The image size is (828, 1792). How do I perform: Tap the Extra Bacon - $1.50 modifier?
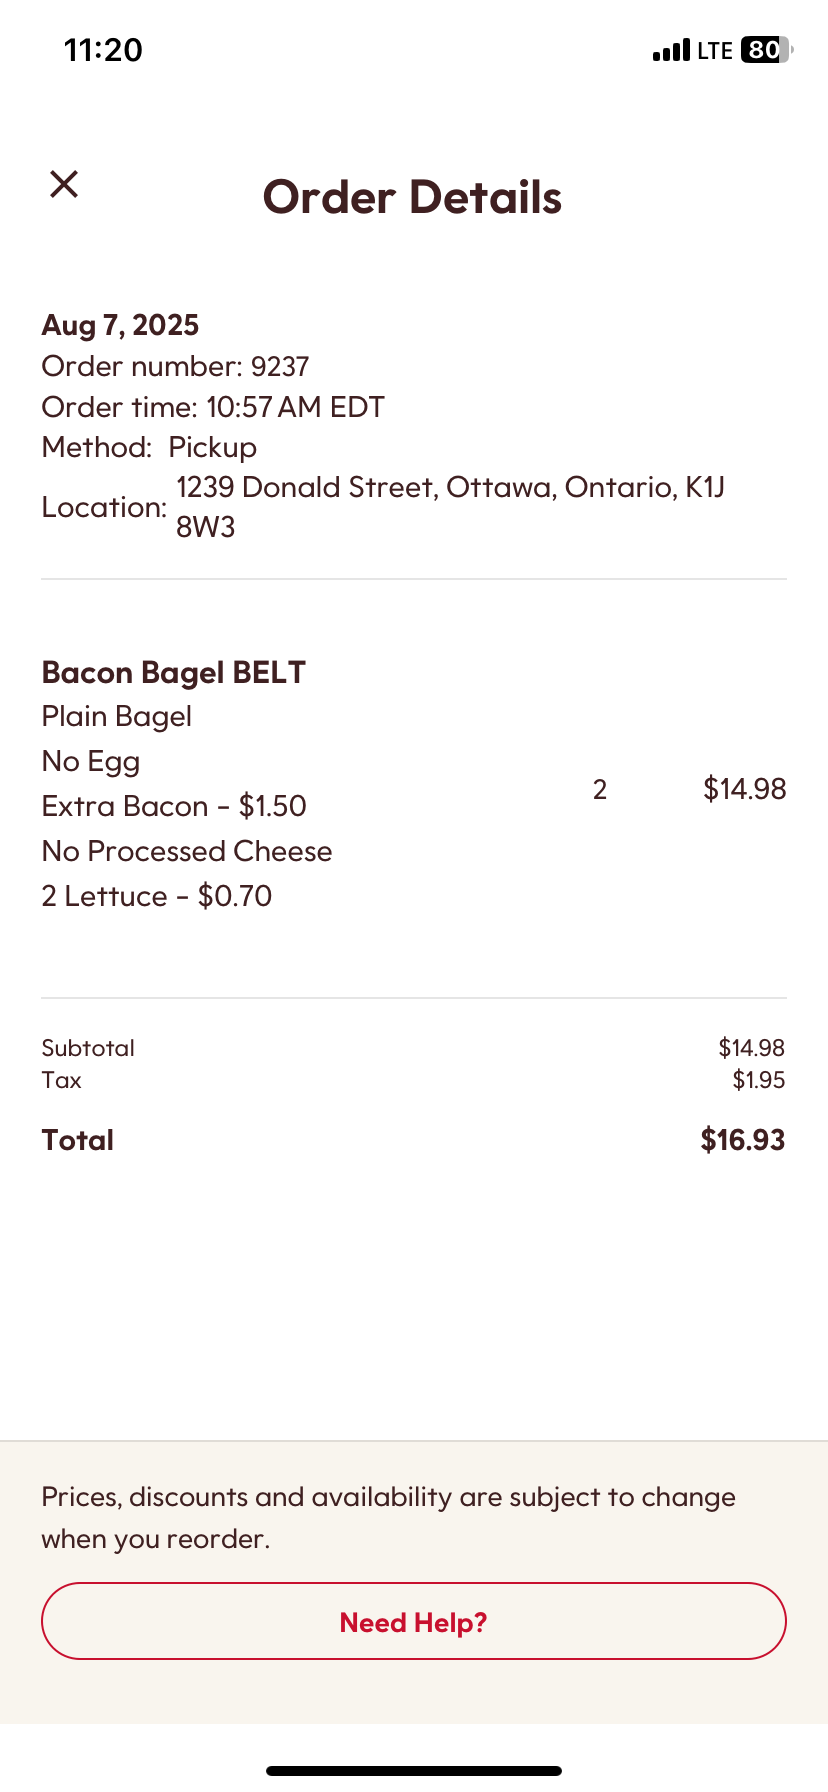pyautogui.click(x=174, y=806)
